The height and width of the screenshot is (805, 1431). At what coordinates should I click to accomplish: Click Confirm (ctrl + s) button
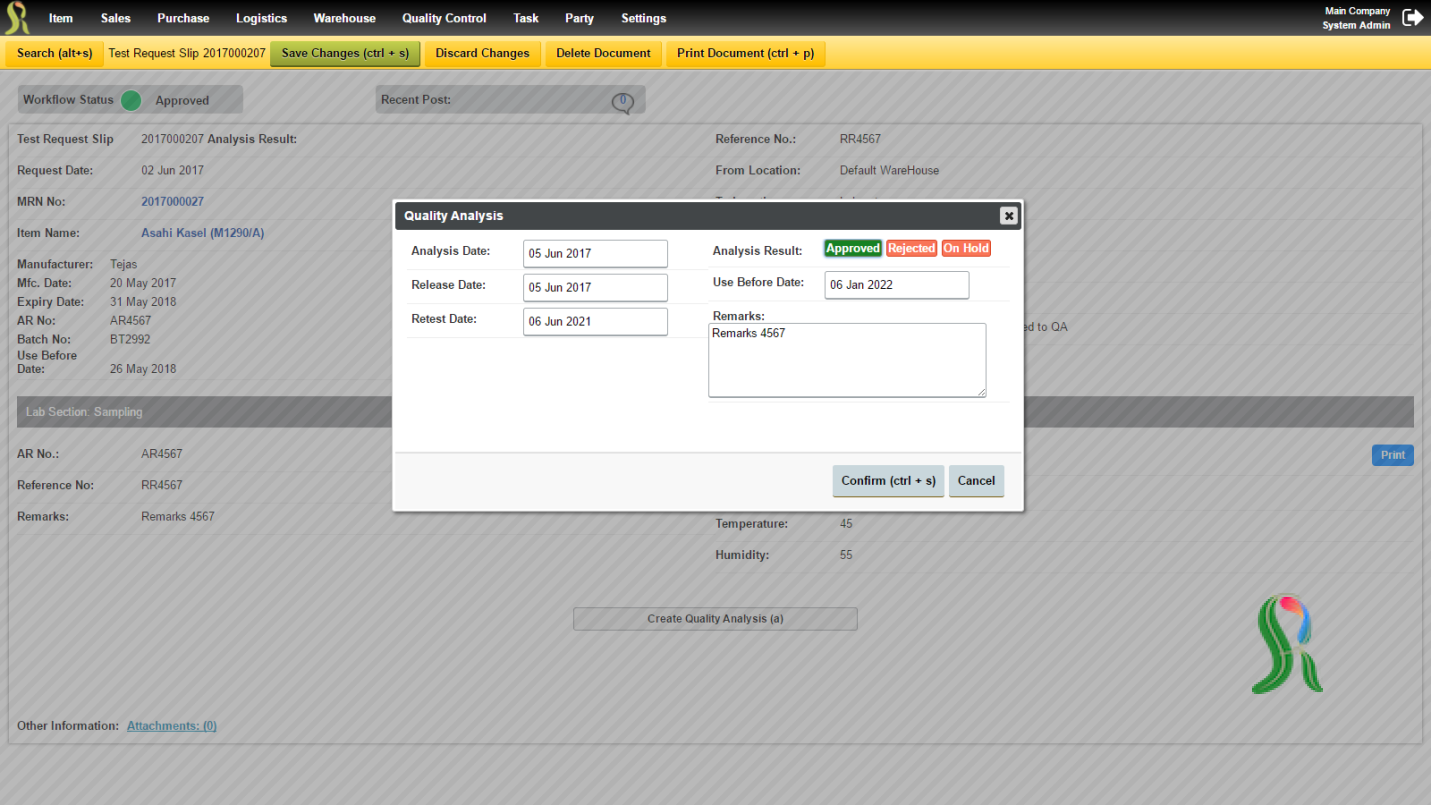[888, 481]
